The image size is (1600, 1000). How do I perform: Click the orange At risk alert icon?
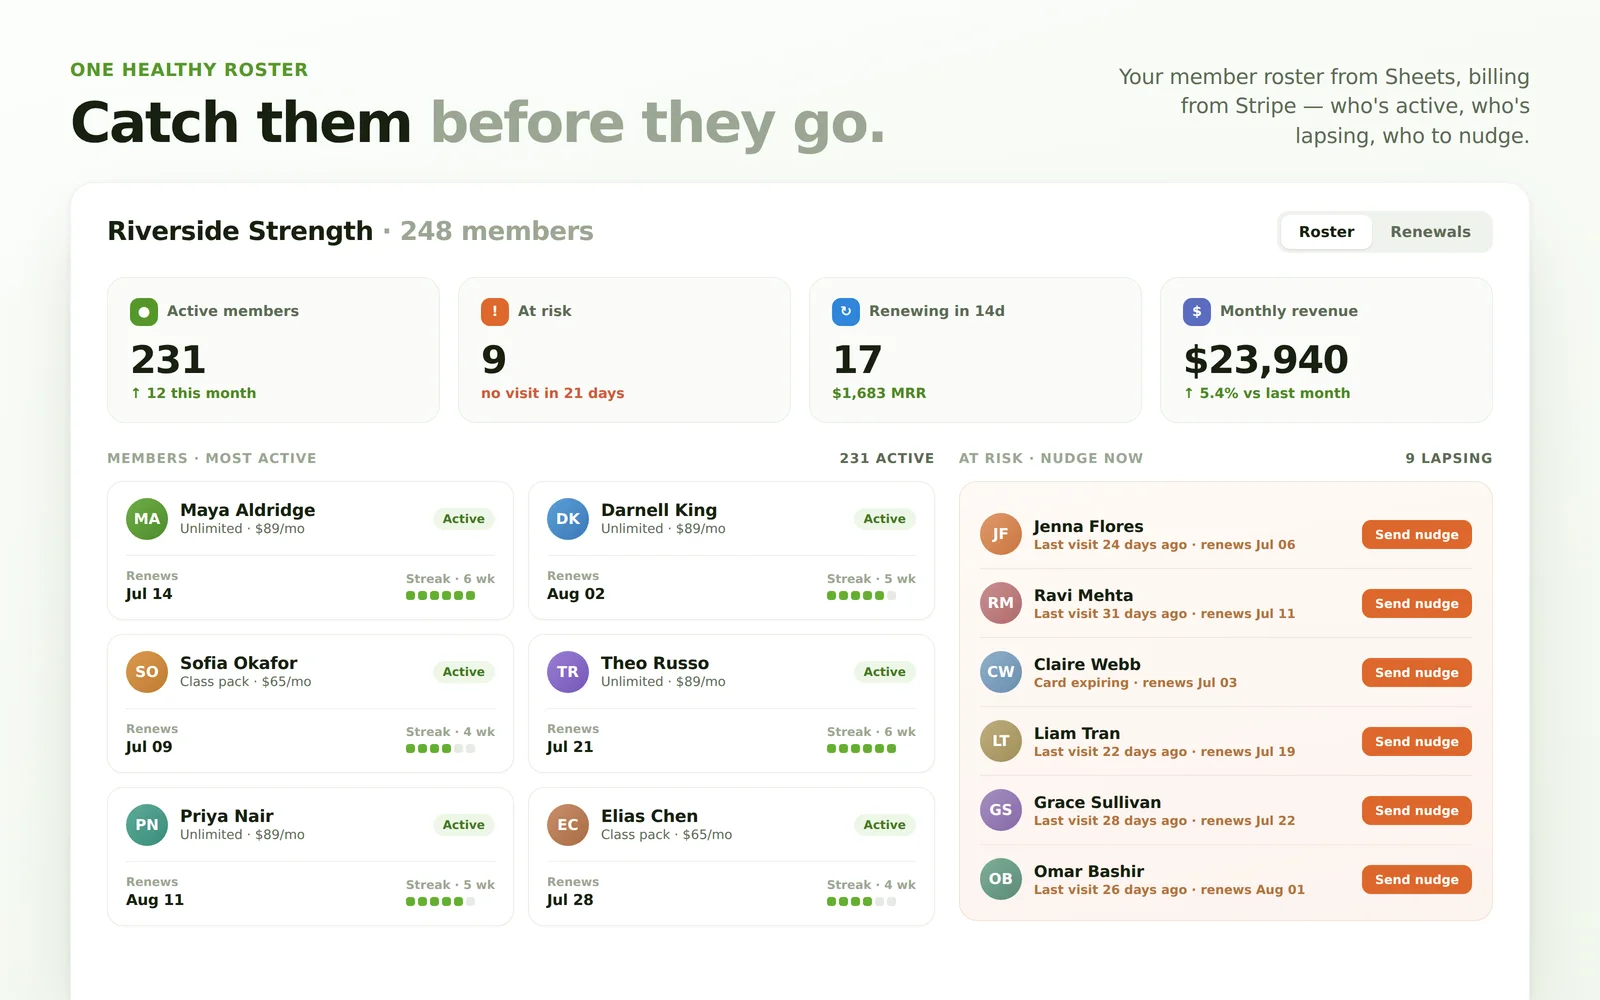pyautogui.click(x=495, y=312)
